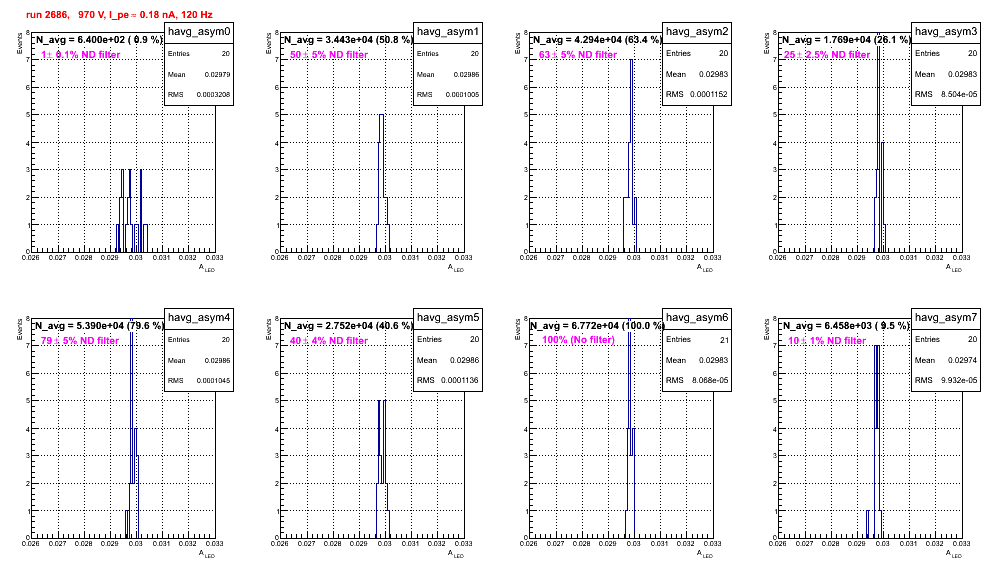
Task: Select Entries value 20 in havg_asym2
Action: [723, 53]
